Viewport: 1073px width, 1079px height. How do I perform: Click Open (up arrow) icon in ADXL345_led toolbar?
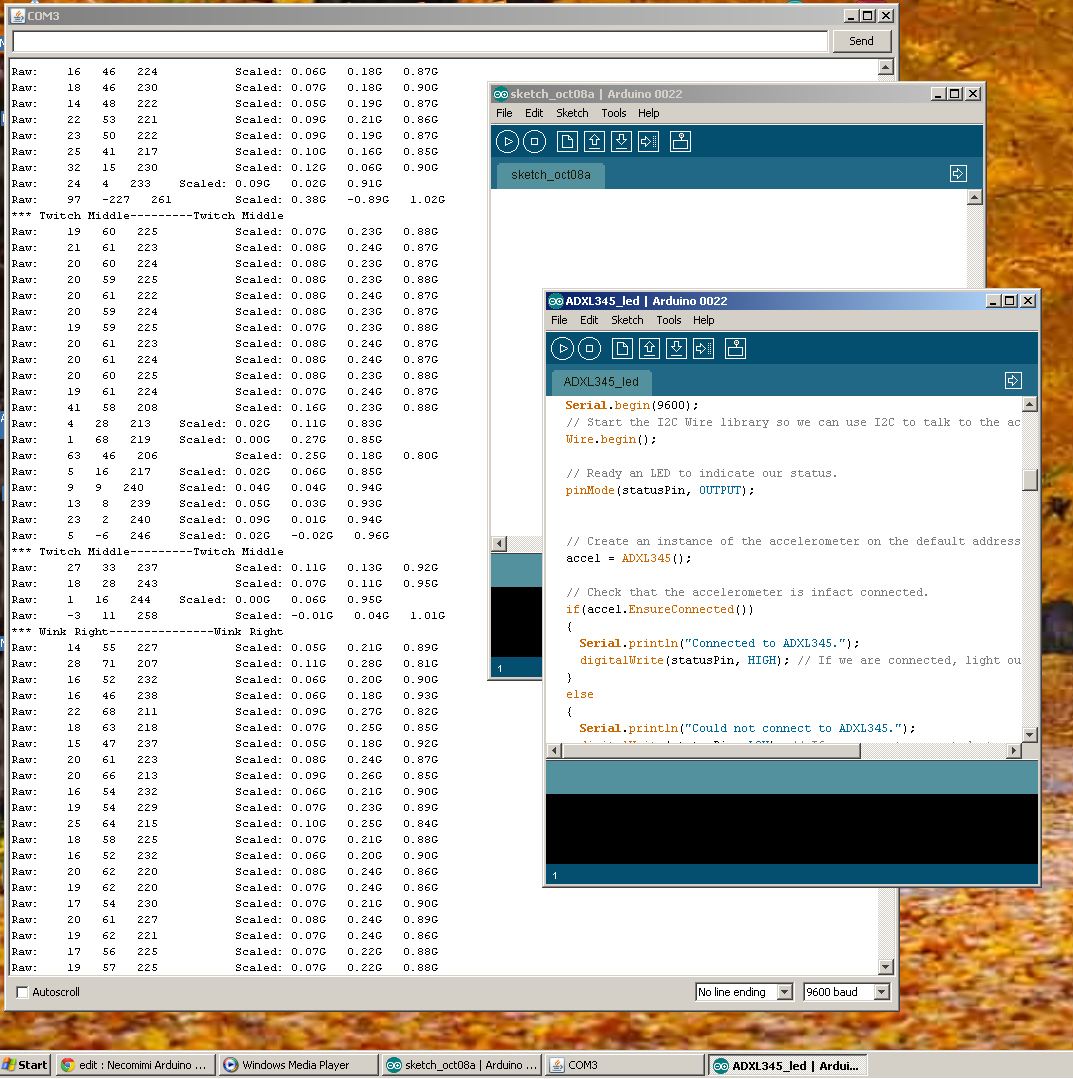click(x=649, y=349)
